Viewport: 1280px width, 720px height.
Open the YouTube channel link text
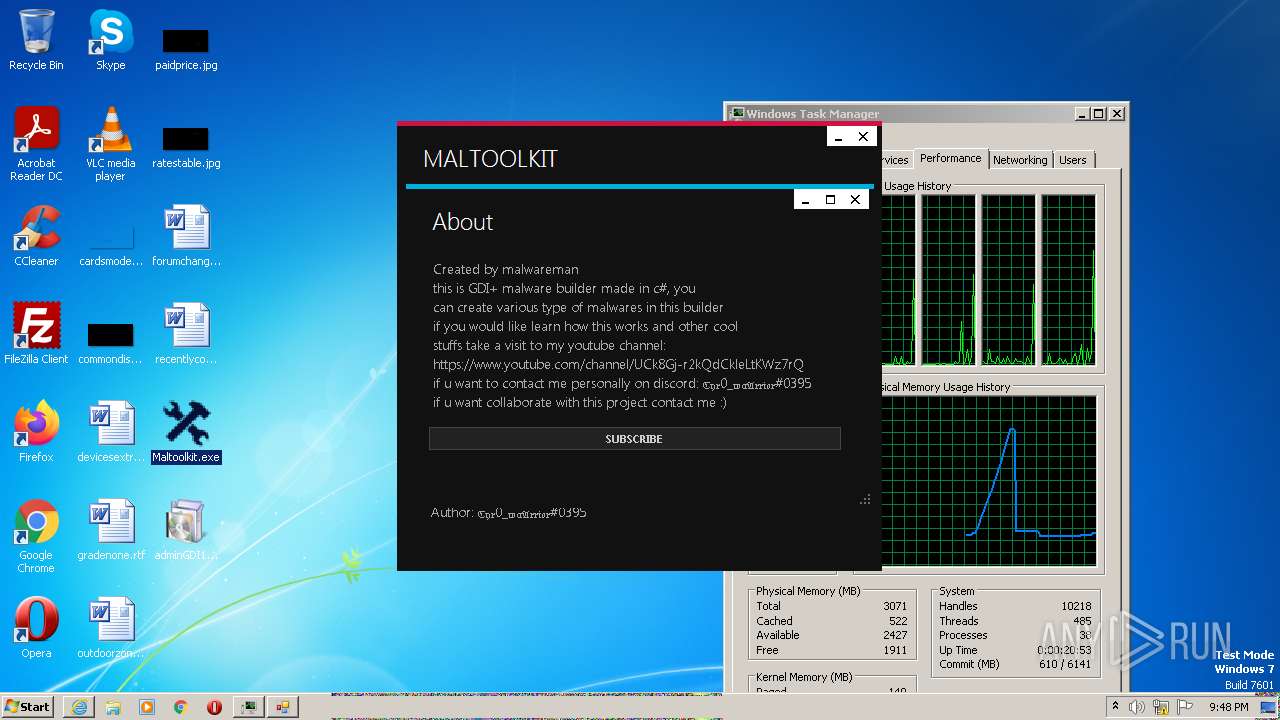pos(618,364)
